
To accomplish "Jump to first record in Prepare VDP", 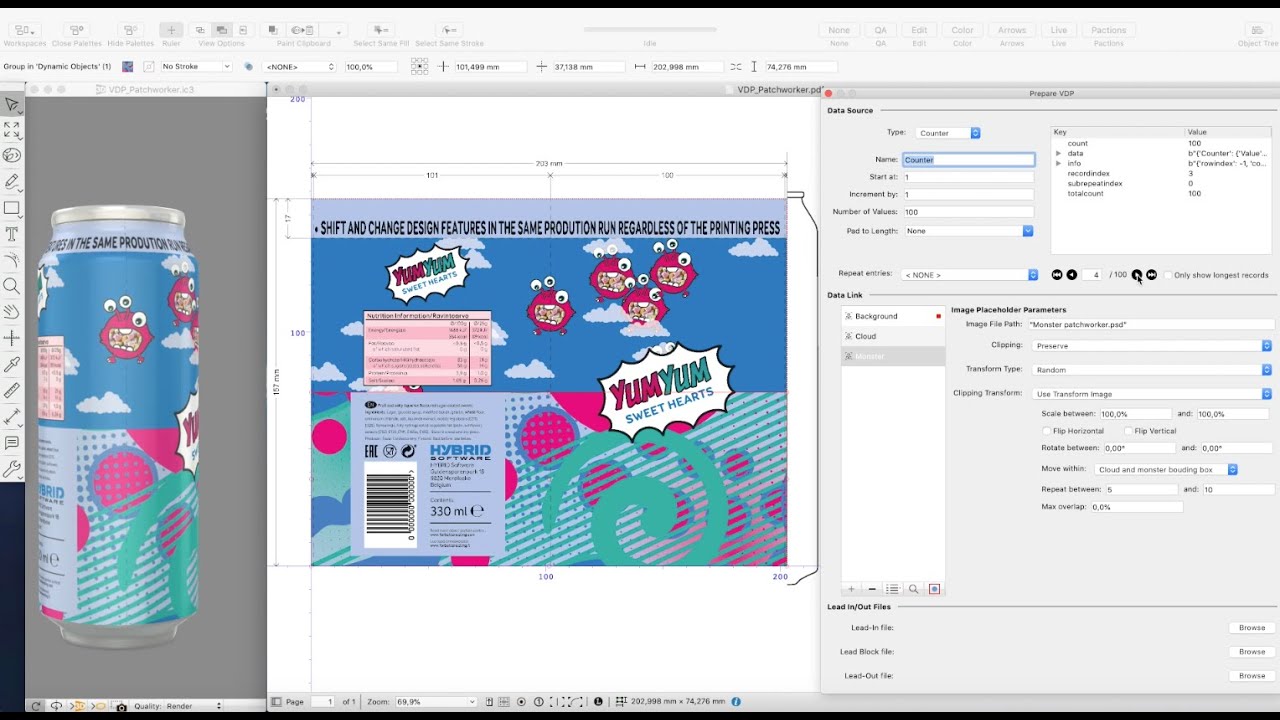I will point(1057,275).
